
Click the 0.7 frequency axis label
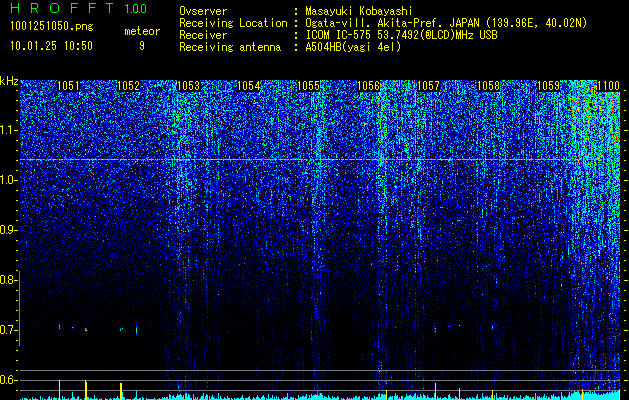coord(8,330)
